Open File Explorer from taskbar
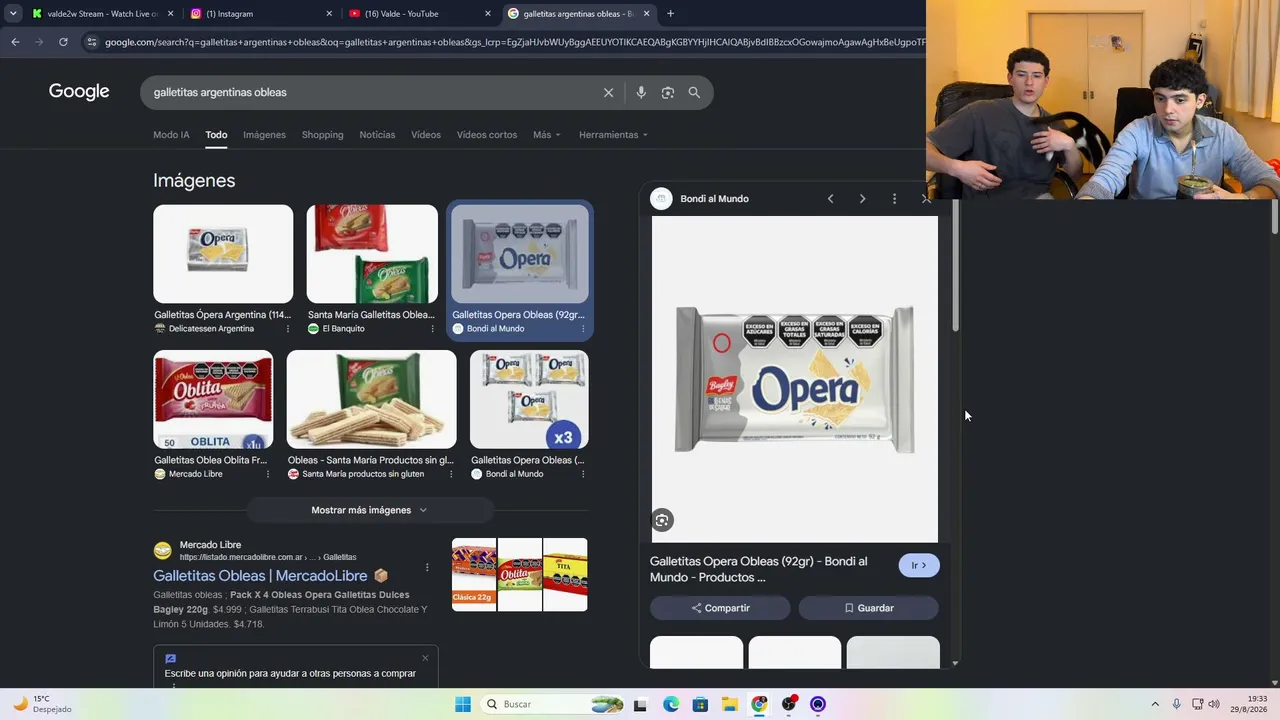 point(729,704)
